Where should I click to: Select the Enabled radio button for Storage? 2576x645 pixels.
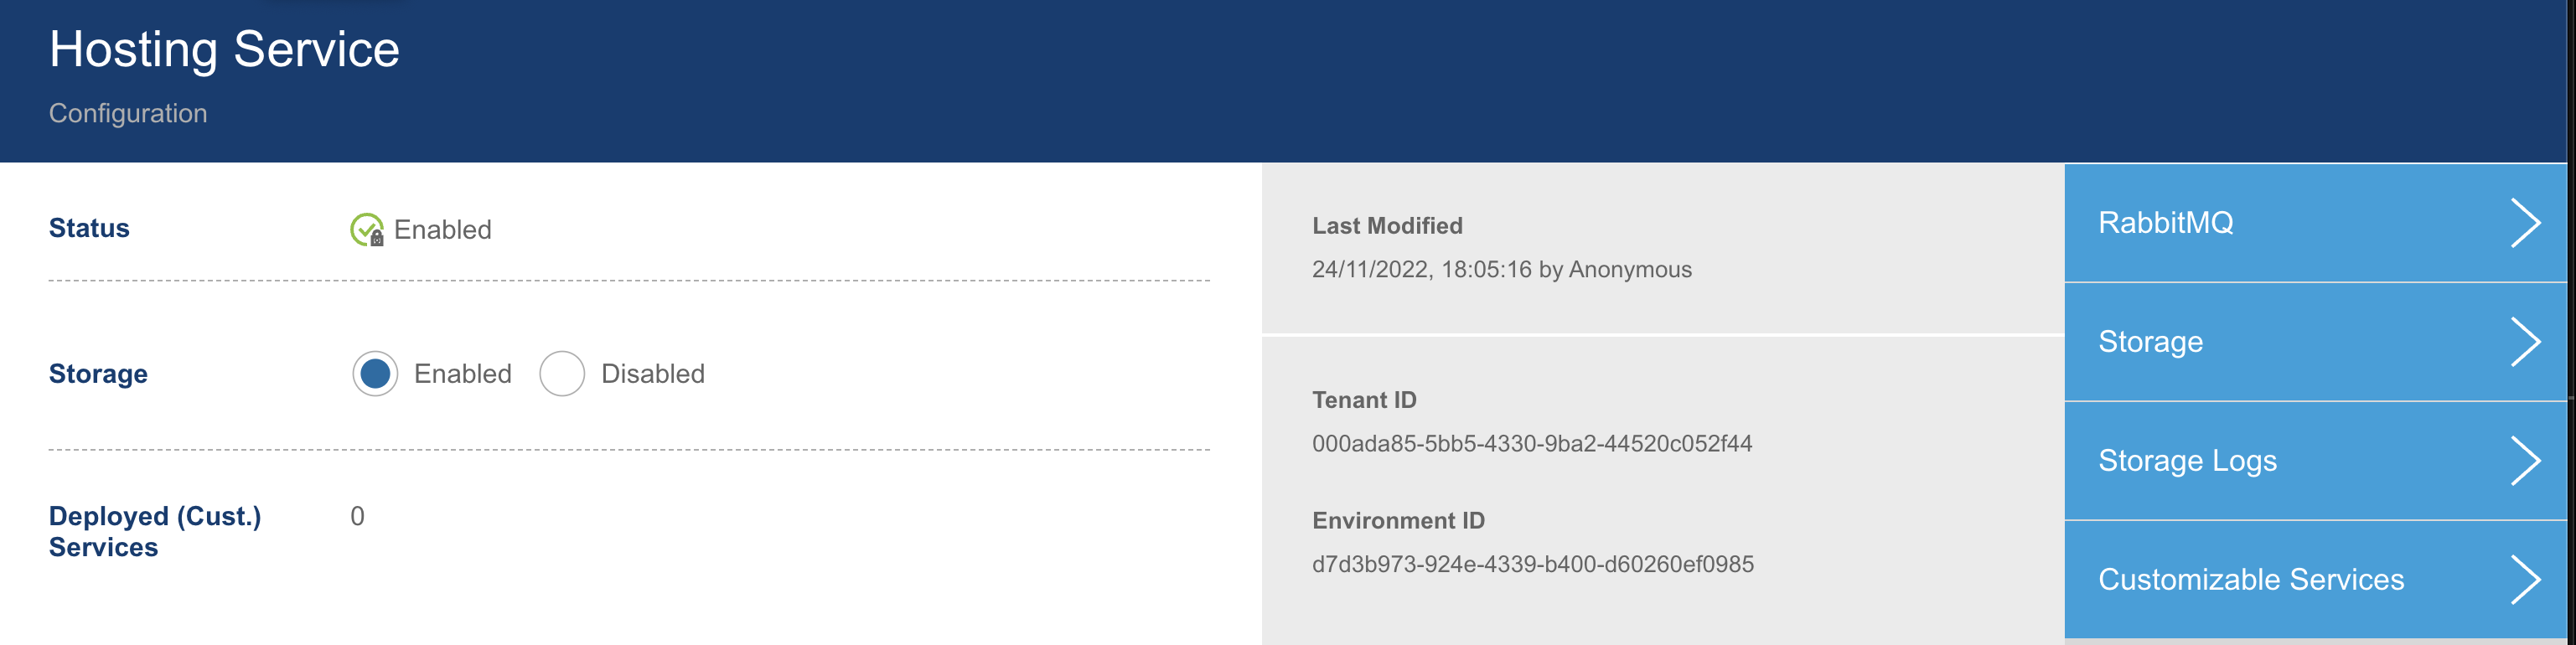coord(376,374)
